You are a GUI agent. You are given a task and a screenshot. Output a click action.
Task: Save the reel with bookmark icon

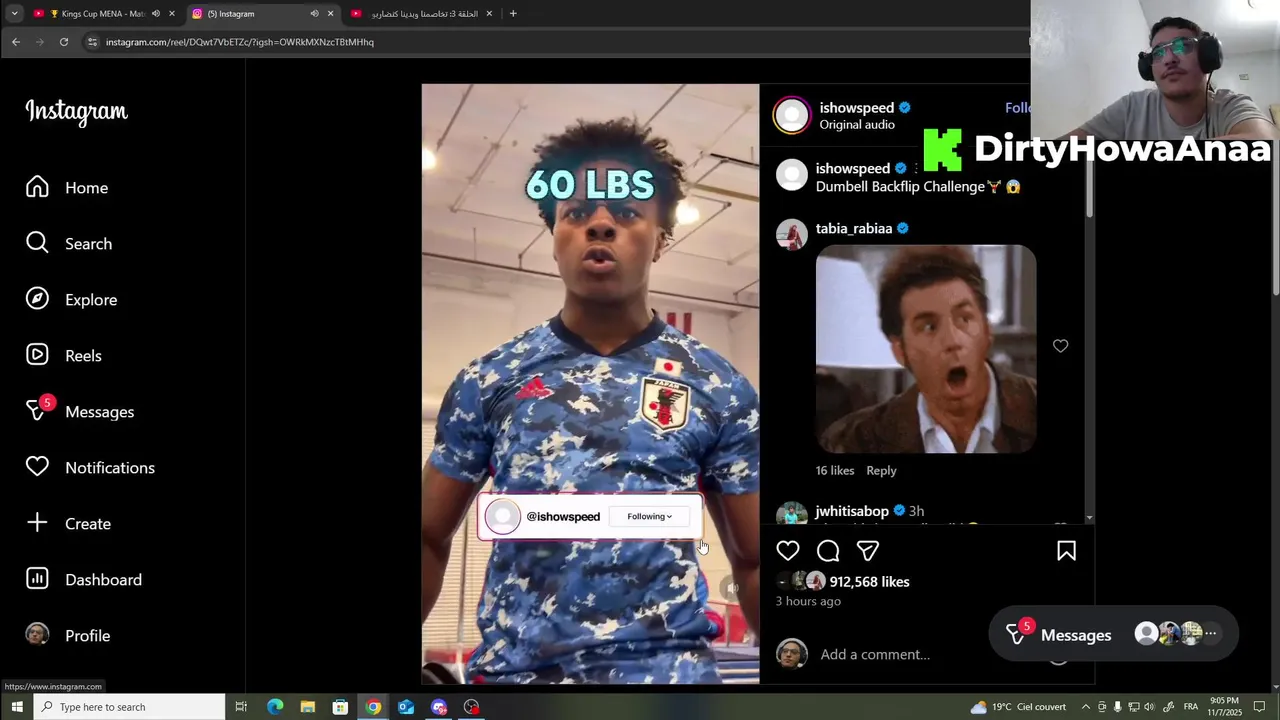1066,551
